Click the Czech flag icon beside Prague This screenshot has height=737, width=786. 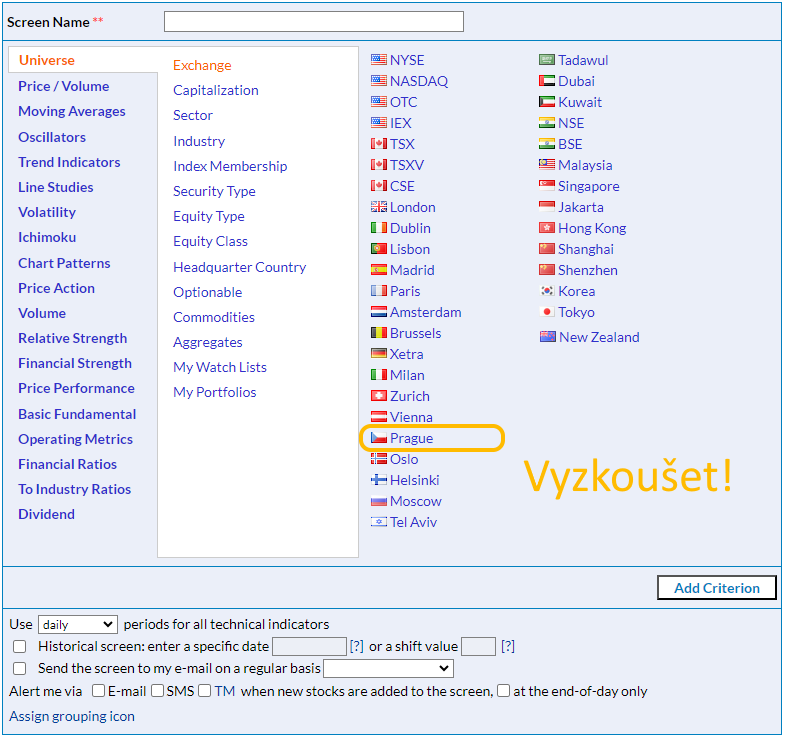[378, 438]
